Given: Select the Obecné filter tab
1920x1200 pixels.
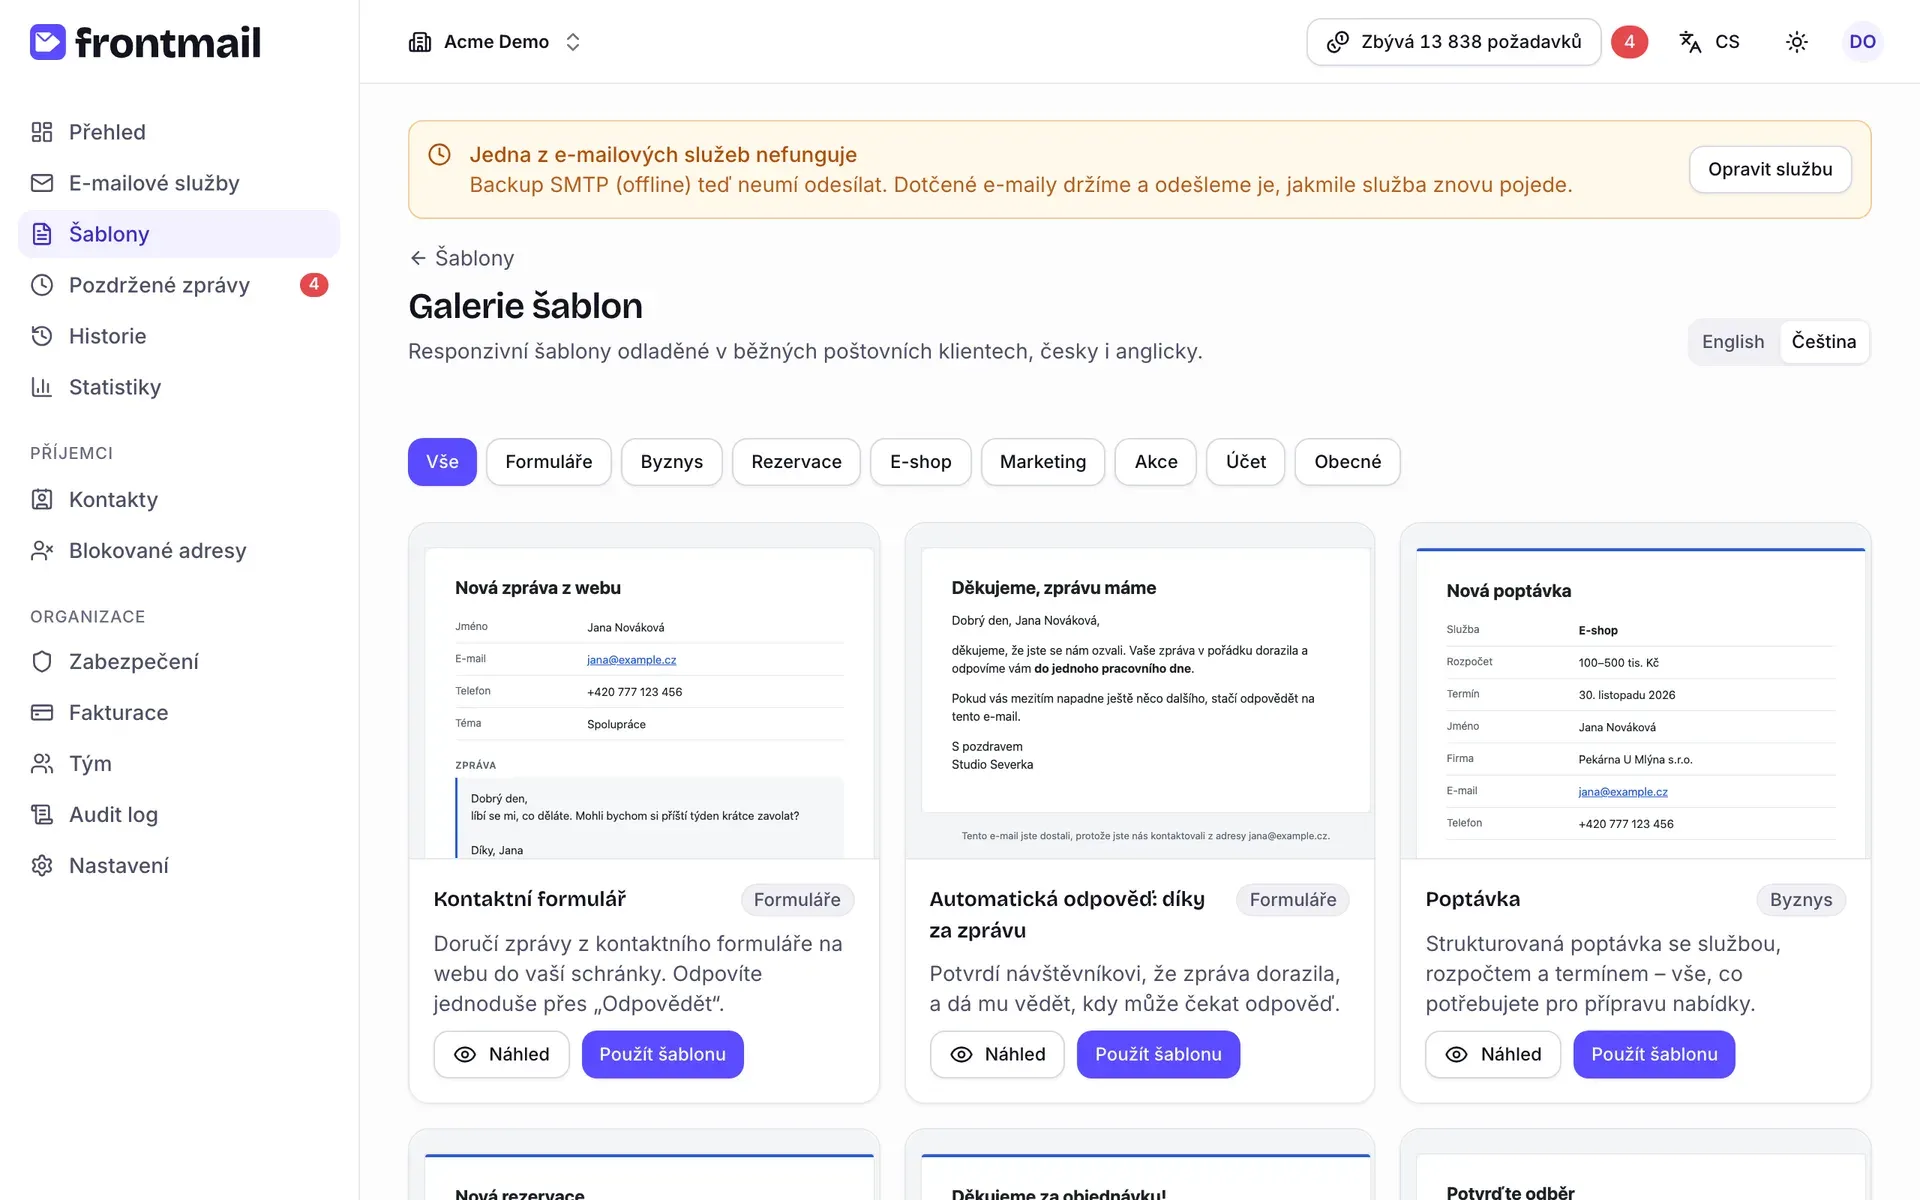Looking at the screenshot, I should [1348, 462].
